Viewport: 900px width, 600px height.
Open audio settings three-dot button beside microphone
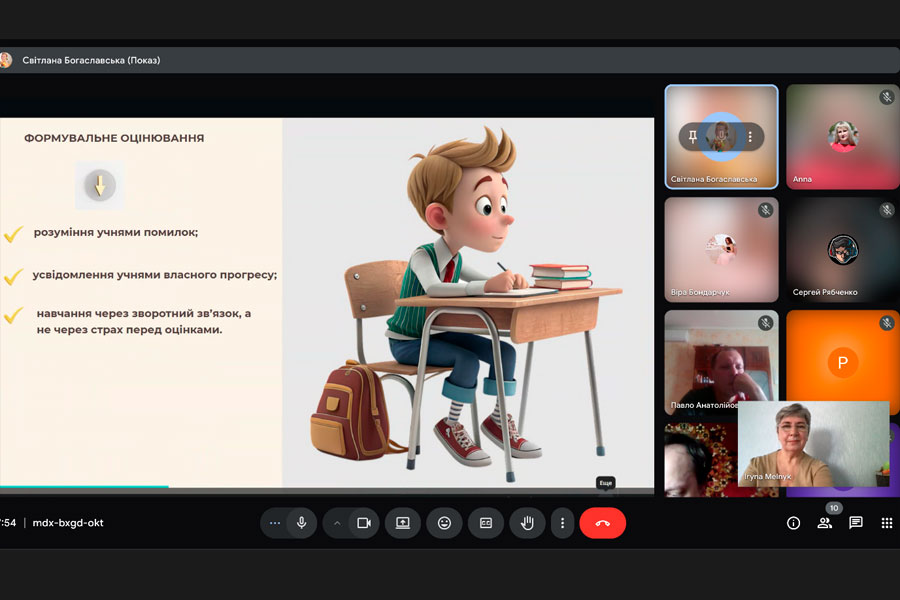point(275,523)
